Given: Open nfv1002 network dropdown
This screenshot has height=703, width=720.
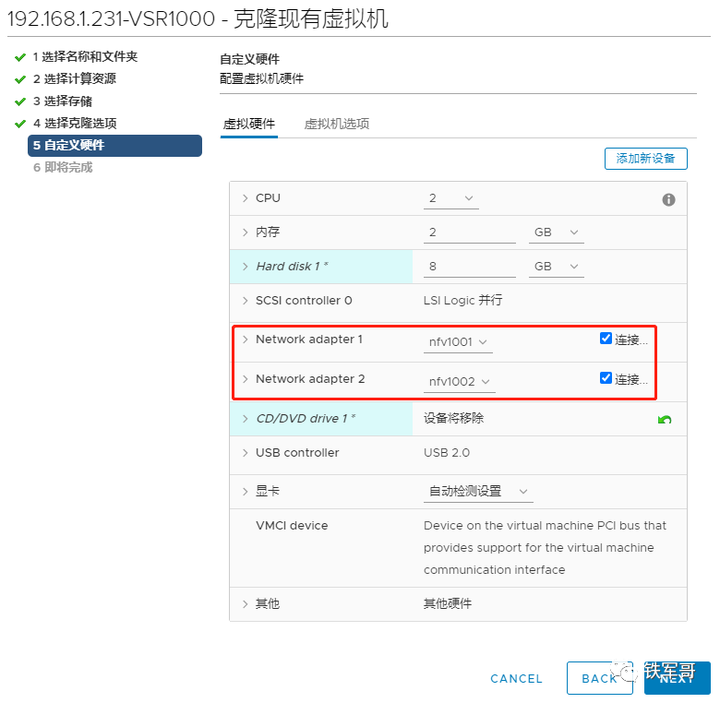Looking at the screenshot, I should coord(459,382).
